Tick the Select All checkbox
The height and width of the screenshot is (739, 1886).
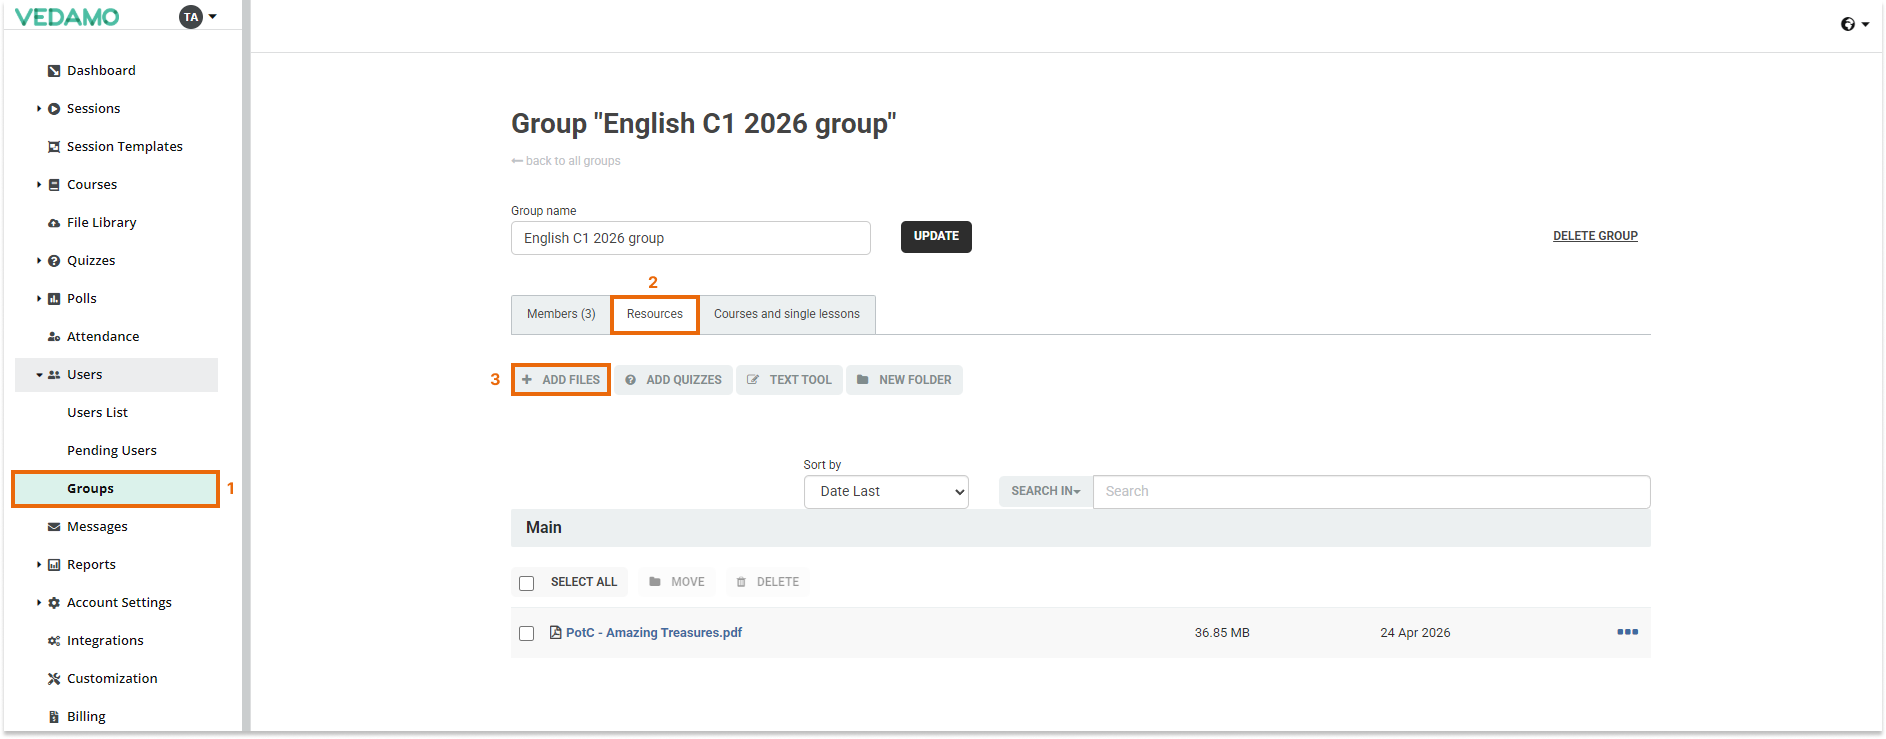pyautogui.click(x=527, y=583)
